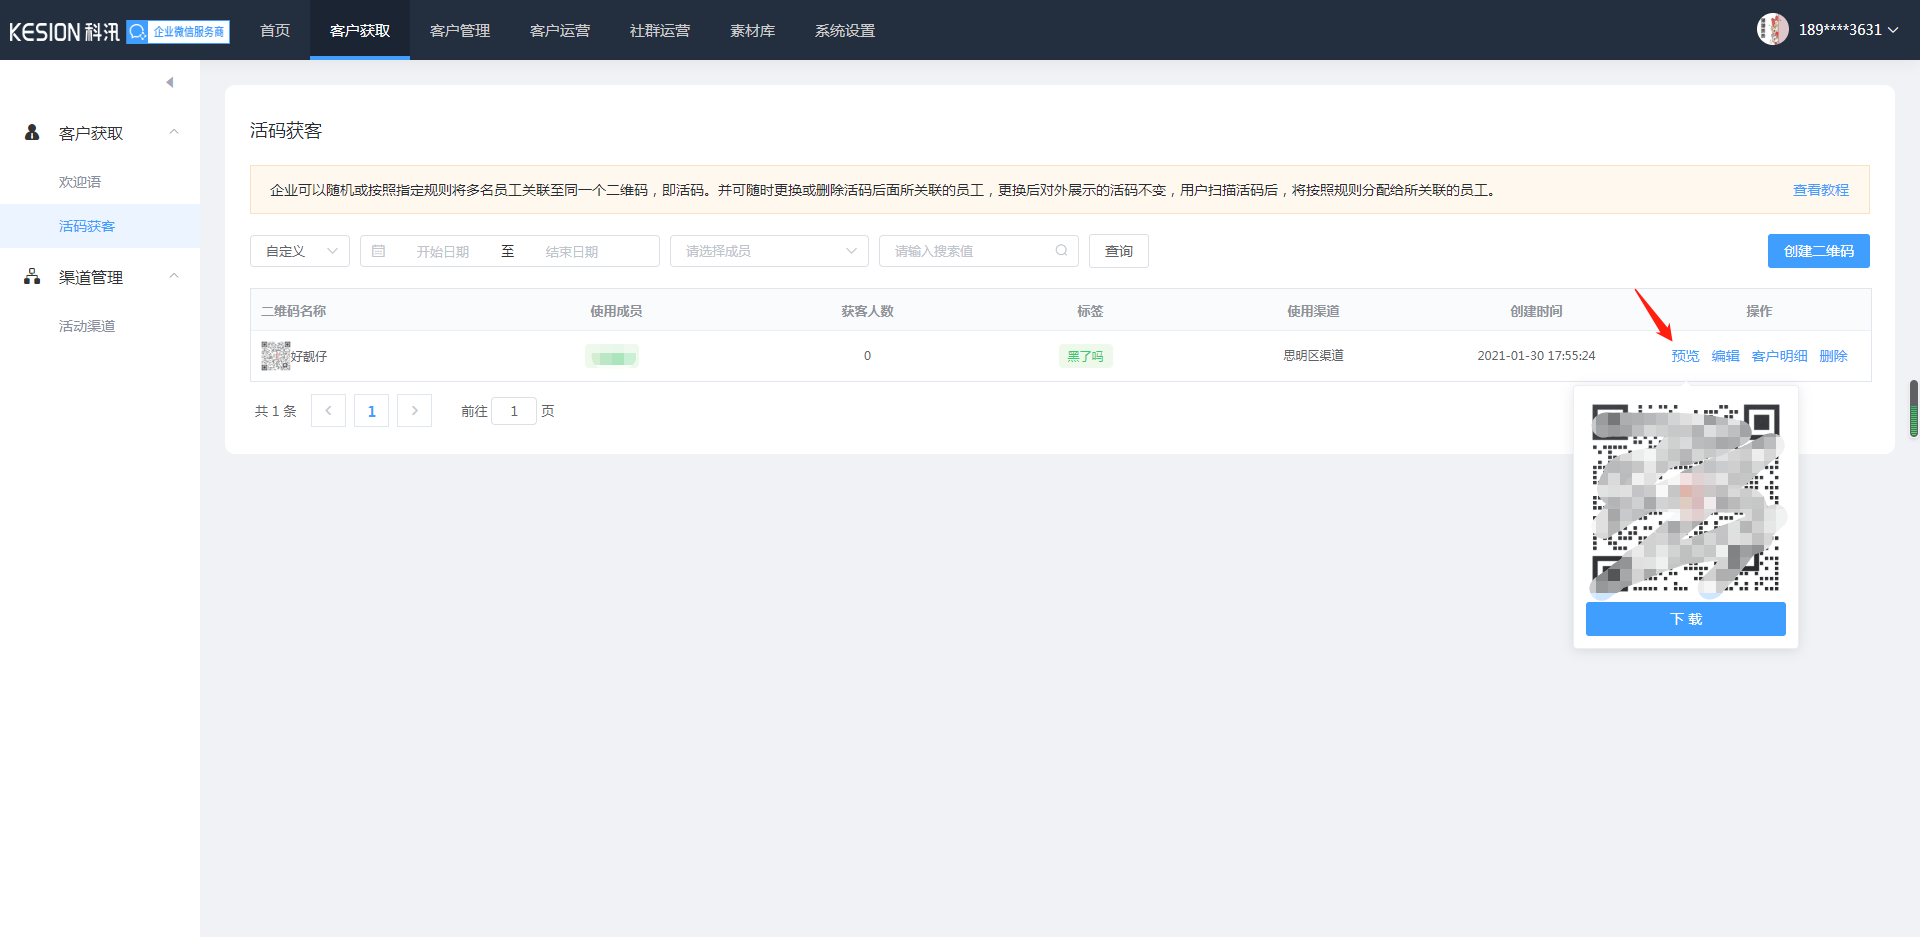Click the enterprise WeChat service provider badge
This screenshot has height=937, width=1920.
click(x=178, y=32)
